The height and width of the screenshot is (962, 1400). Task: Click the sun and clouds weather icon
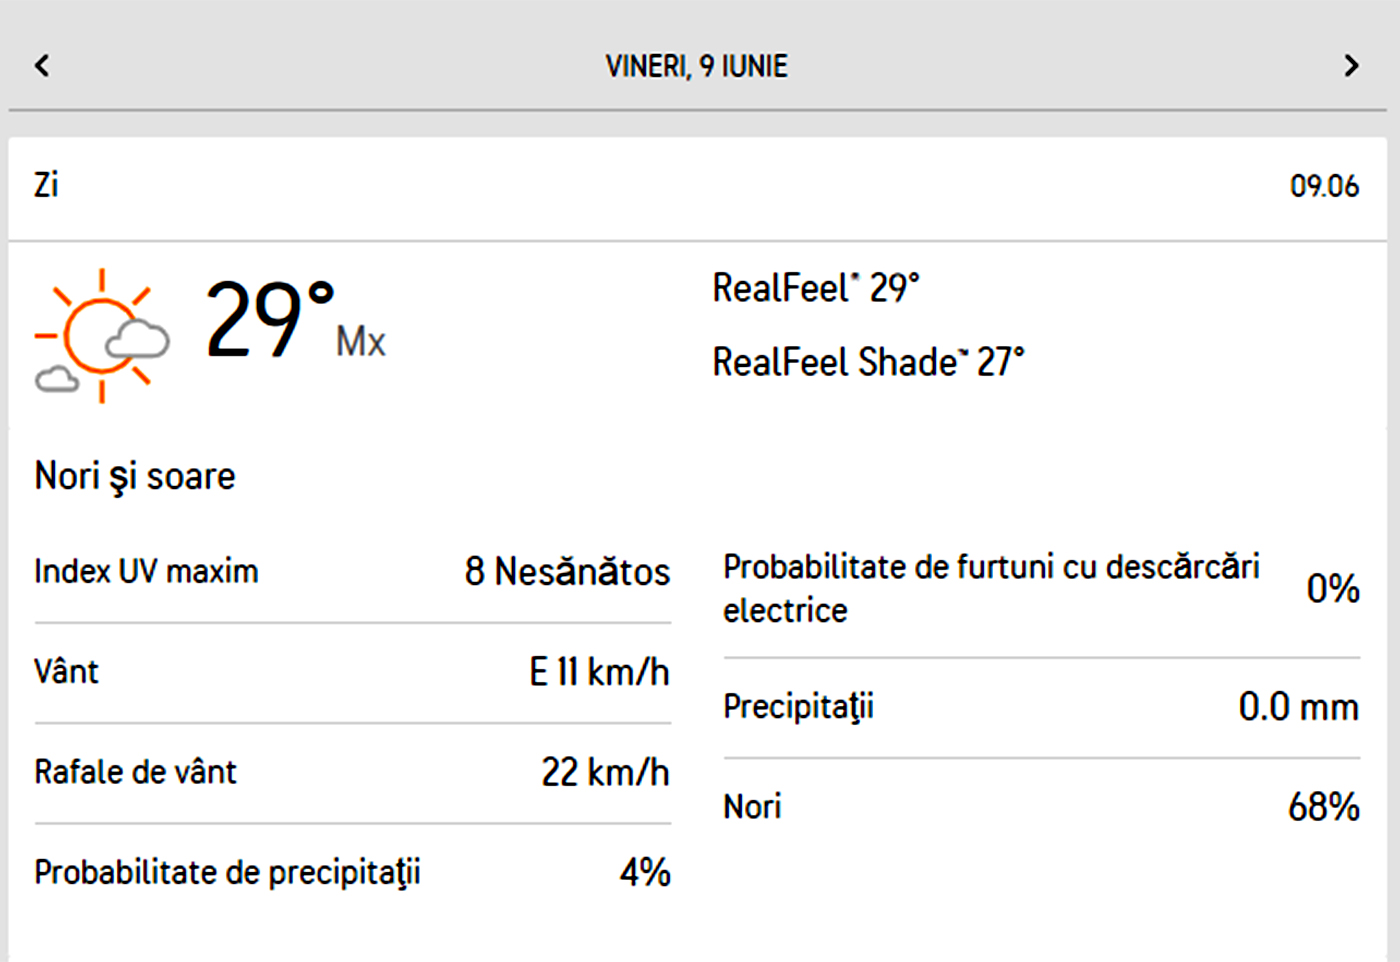click(x=101, y=336)
